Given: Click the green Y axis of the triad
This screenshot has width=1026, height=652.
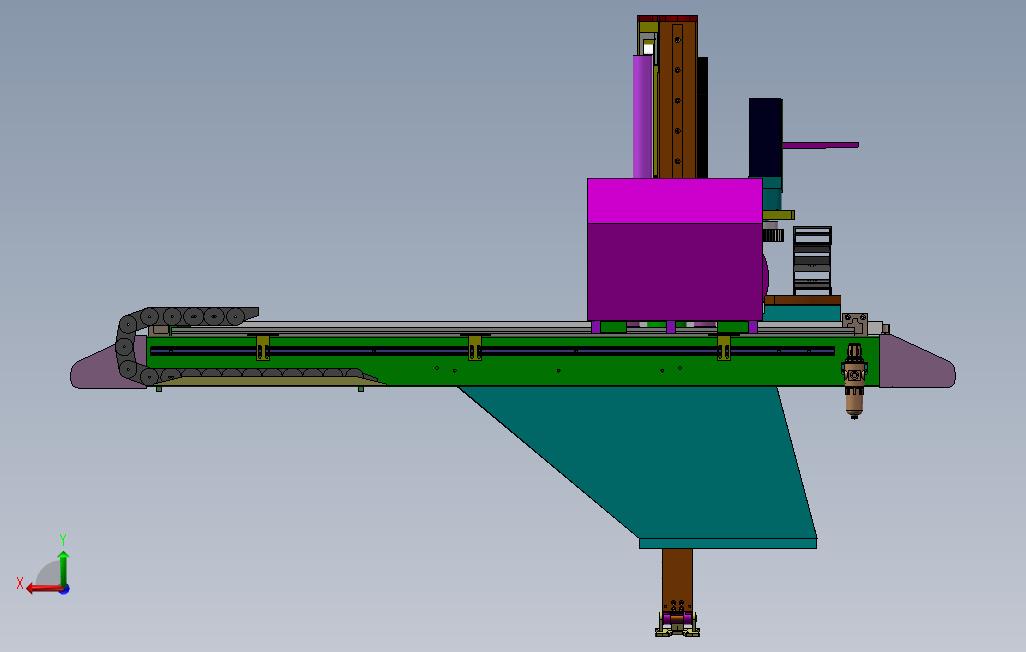Looking at the screenshot, I should (x=63, y=568).
